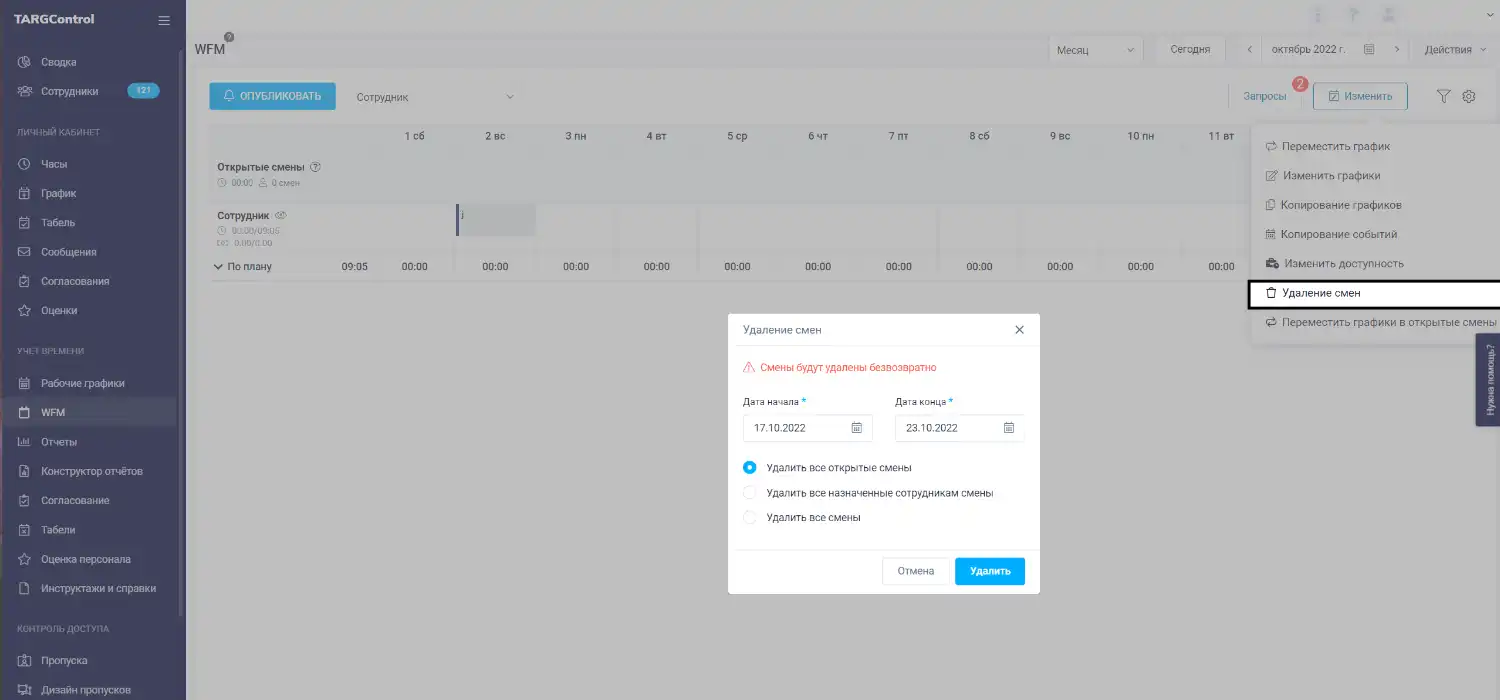The image size is (1500, 700).
Task: Click the Отмена button
Action: (x=916, y=571)
